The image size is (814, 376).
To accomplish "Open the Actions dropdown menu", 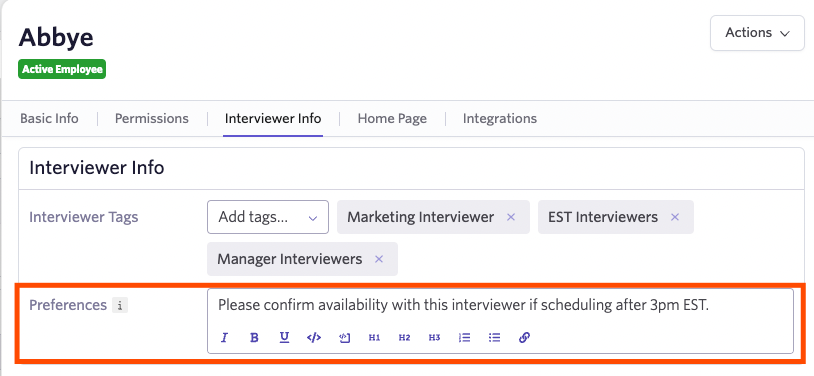I will (757, 33).
